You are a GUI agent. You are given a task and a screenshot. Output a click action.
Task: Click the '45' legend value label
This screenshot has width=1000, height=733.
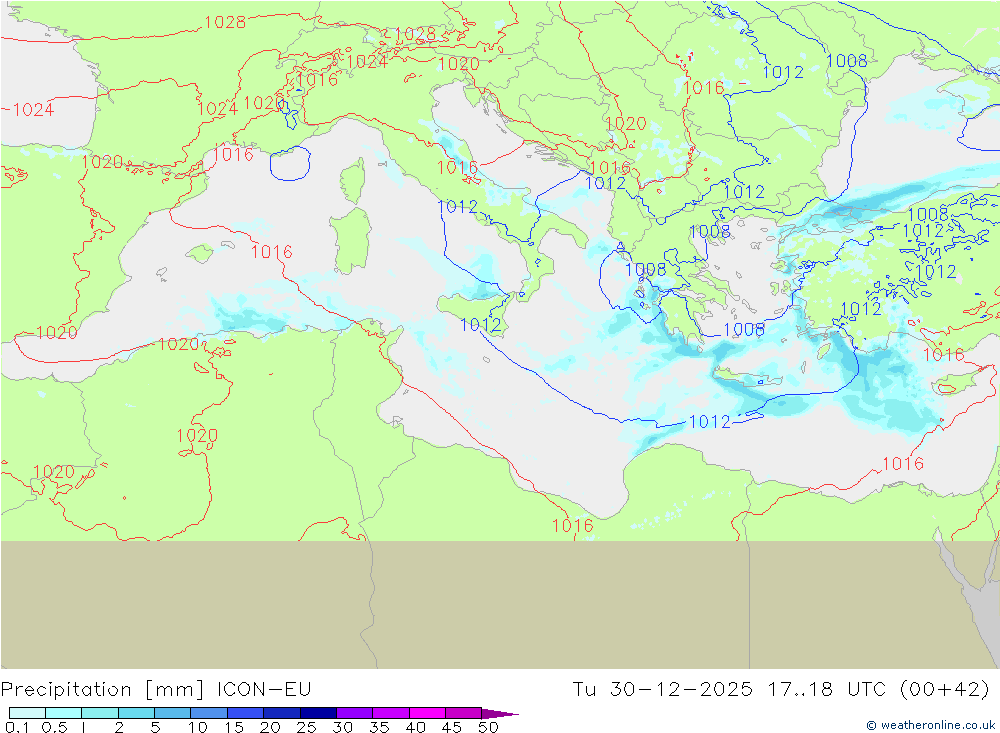pyautogui.click(x=452, y=727)
